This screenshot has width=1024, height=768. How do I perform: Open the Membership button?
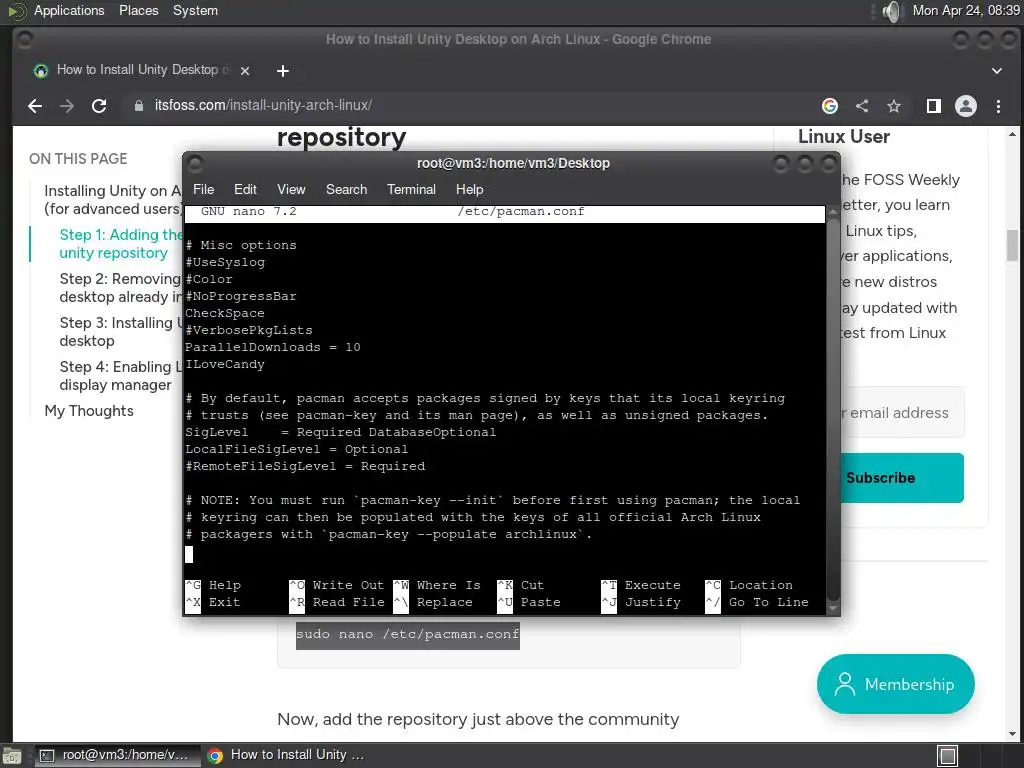[x=895, y=684]
